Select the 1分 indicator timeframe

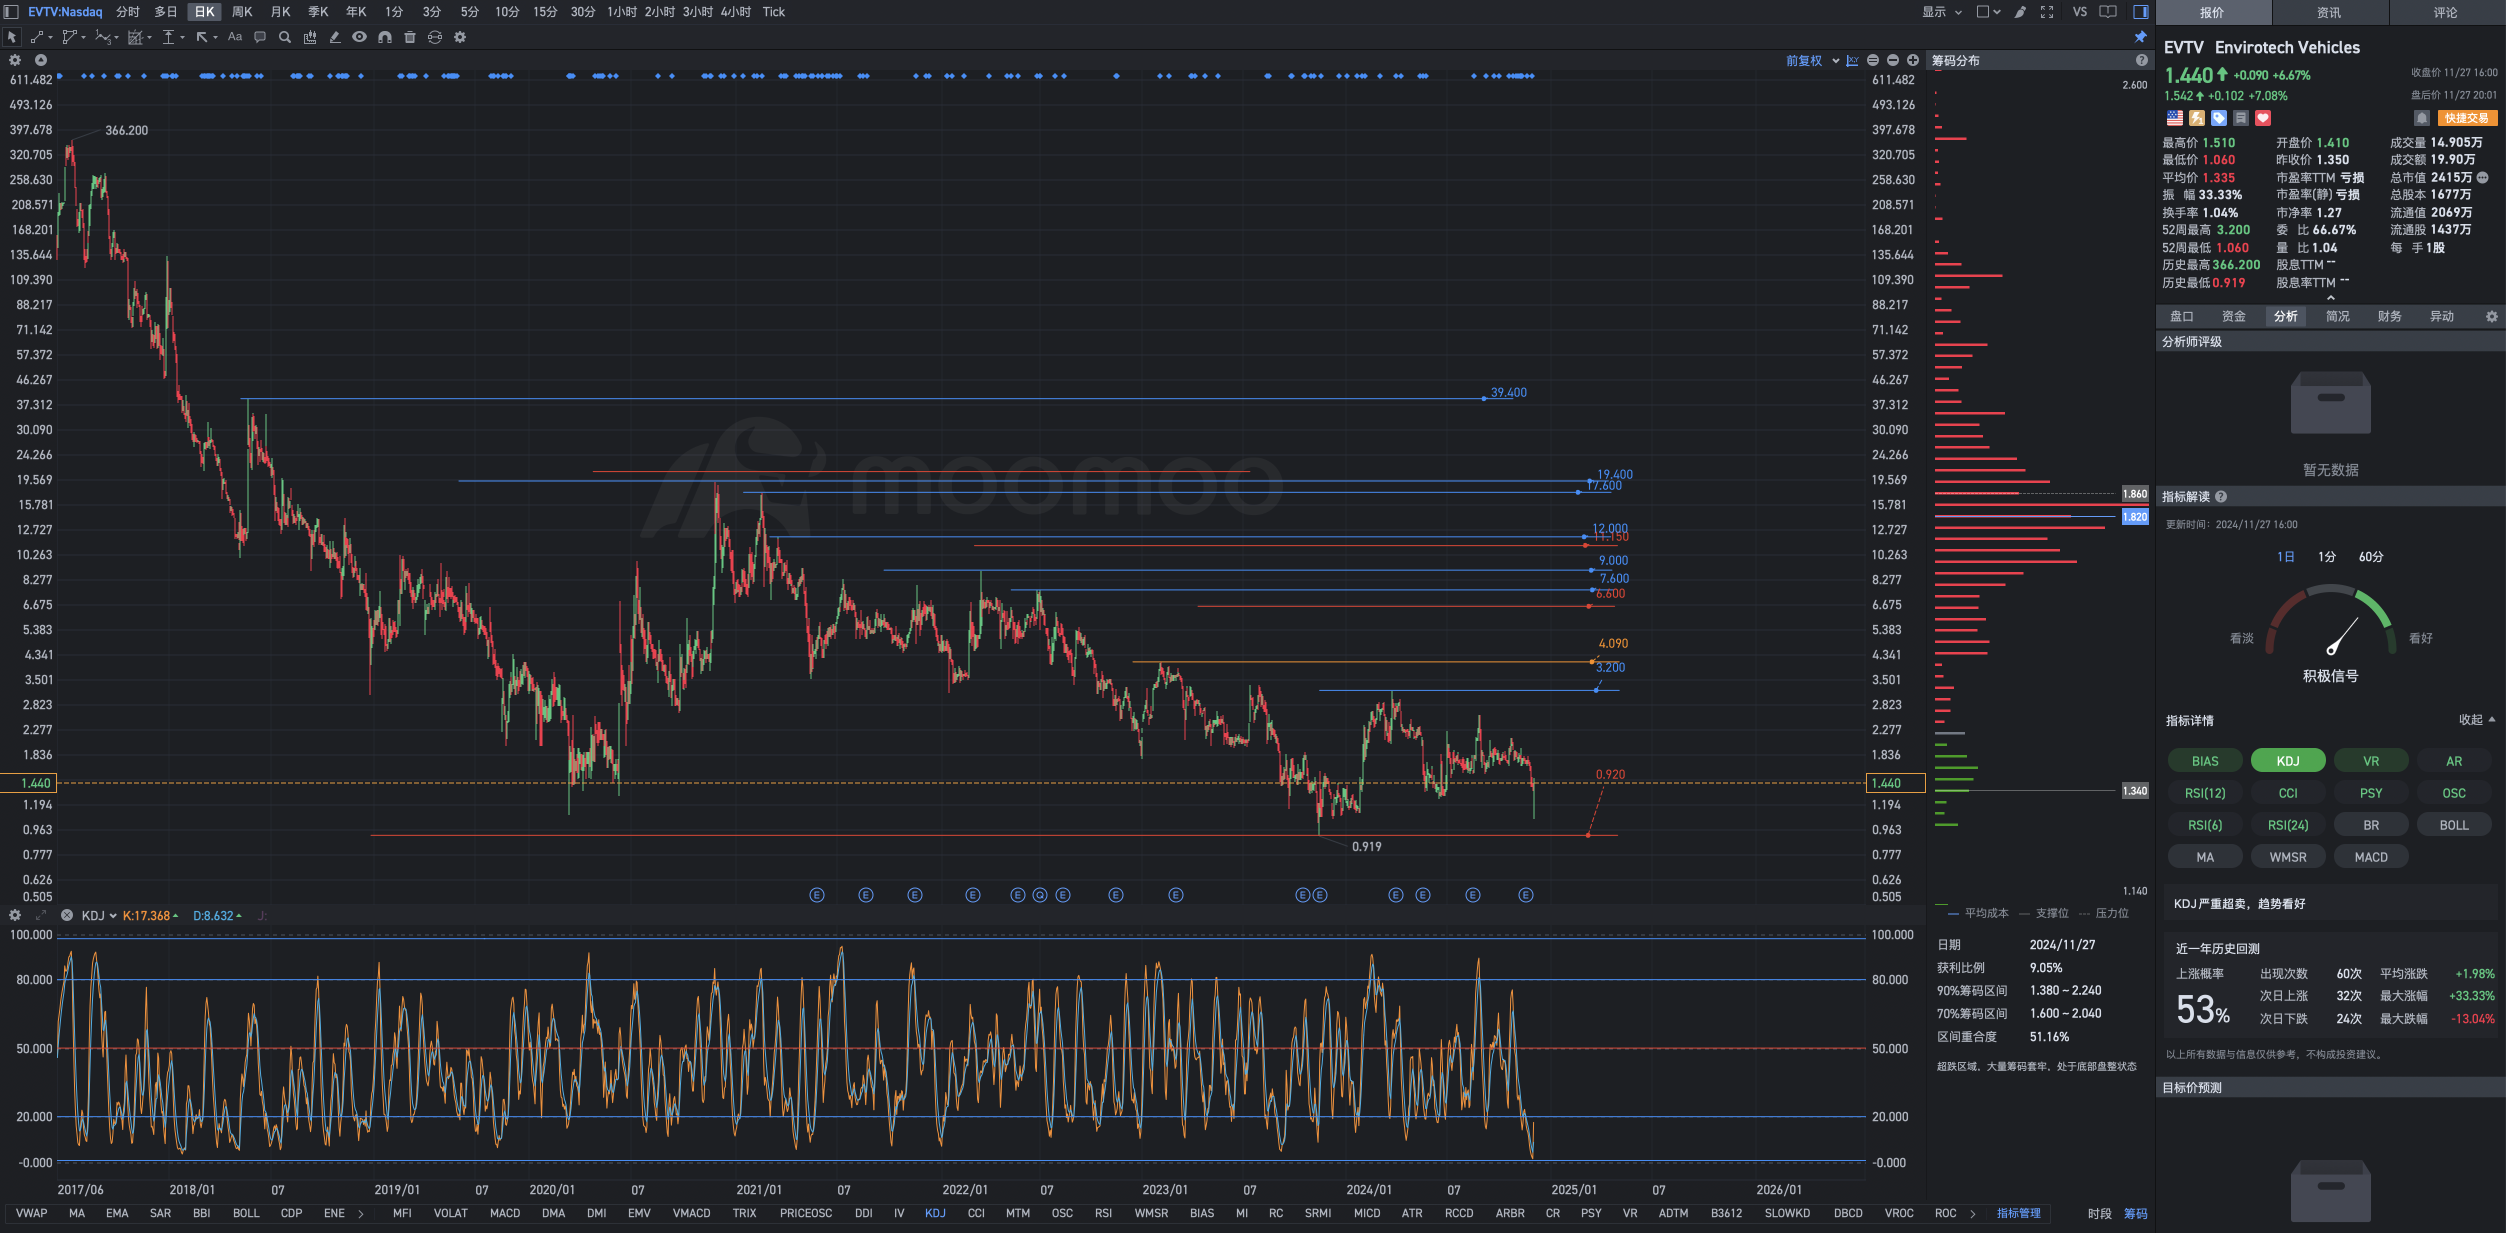point(2327,557)
